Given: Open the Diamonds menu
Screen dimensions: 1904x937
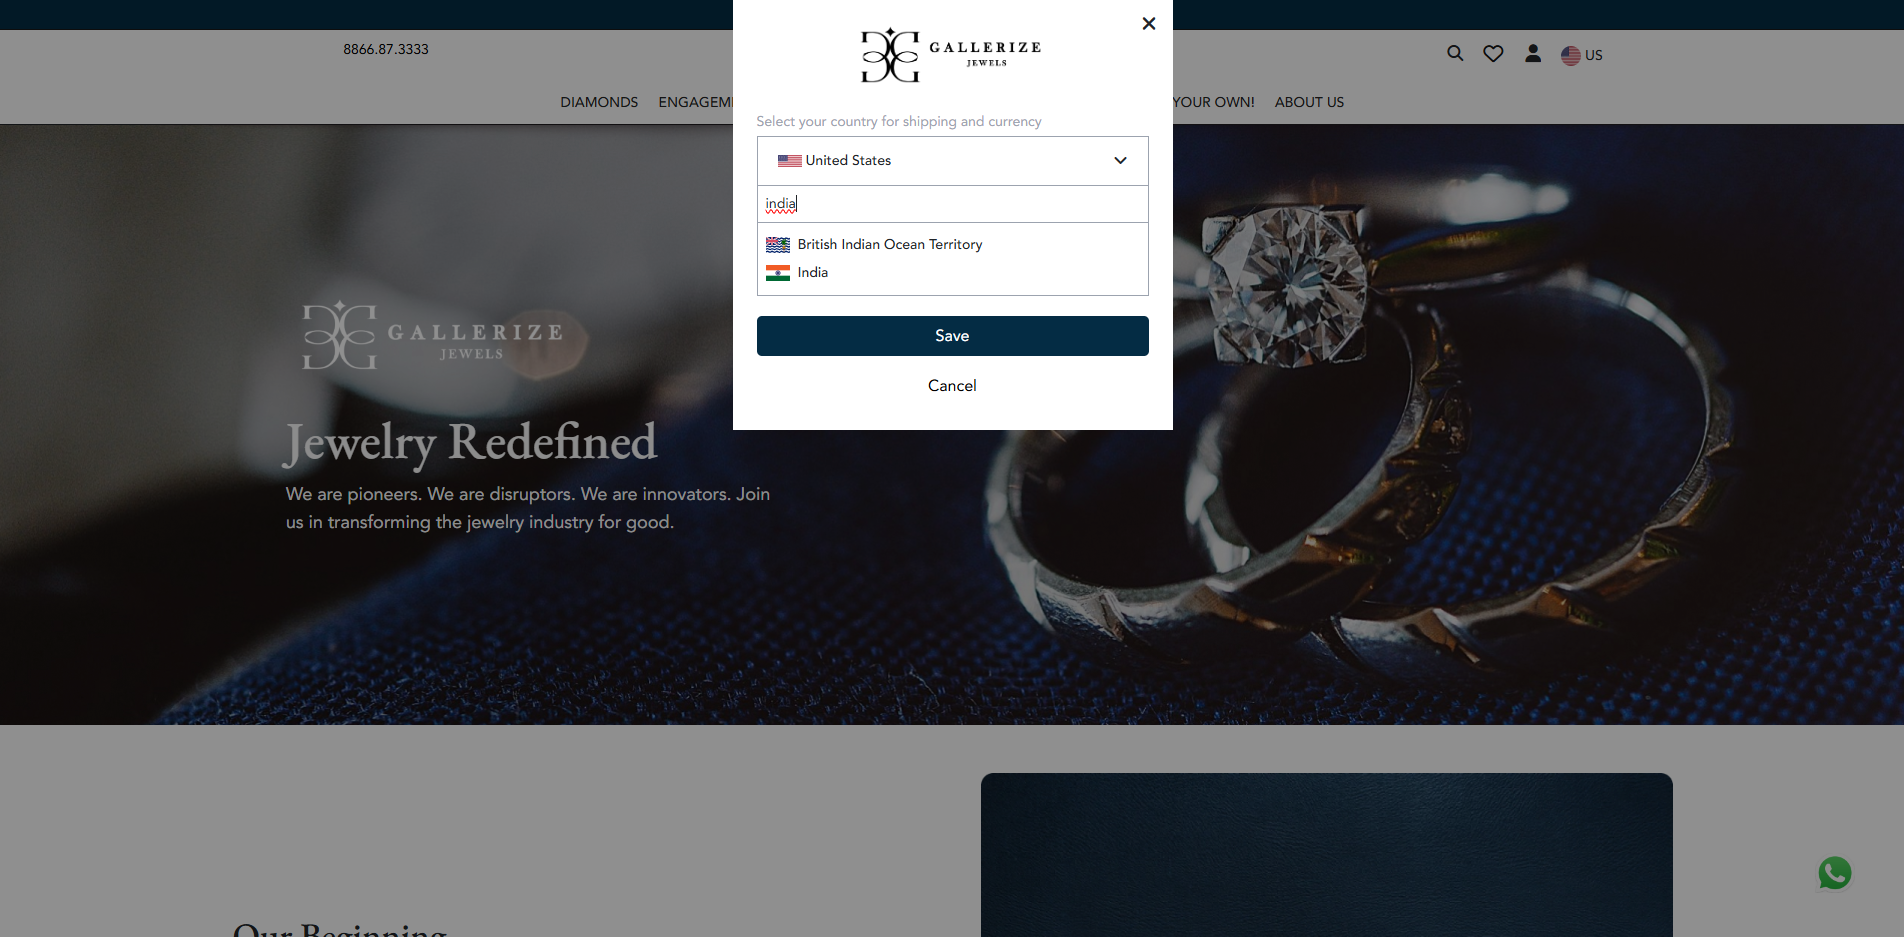Looking at the screenshot, I should click(599, 102).
